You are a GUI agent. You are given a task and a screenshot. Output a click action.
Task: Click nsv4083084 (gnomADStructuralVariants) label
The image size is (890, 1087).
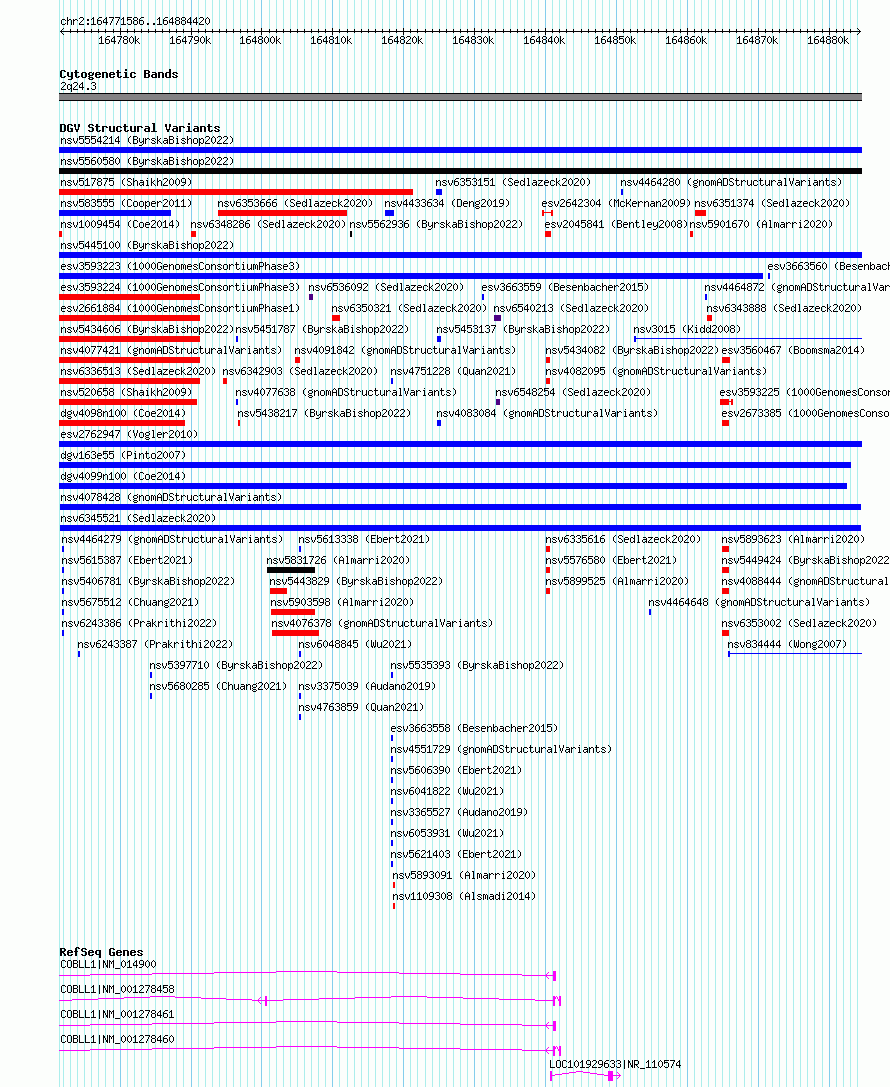[x=547, y=413]
